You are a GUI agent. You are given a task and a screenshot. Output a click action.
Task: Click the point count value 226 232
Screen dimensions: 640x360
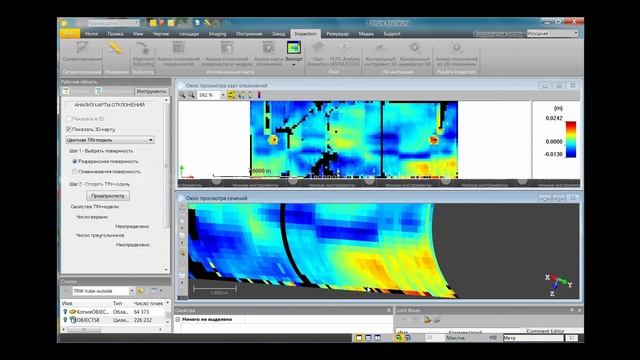tap(143, 320)
